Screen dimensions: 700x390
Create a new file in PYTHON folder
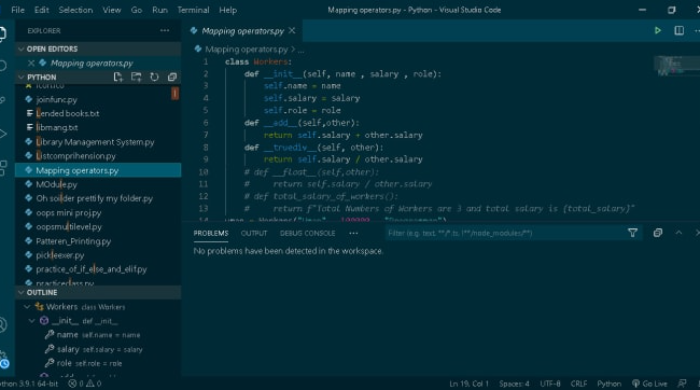coord(118,77)
